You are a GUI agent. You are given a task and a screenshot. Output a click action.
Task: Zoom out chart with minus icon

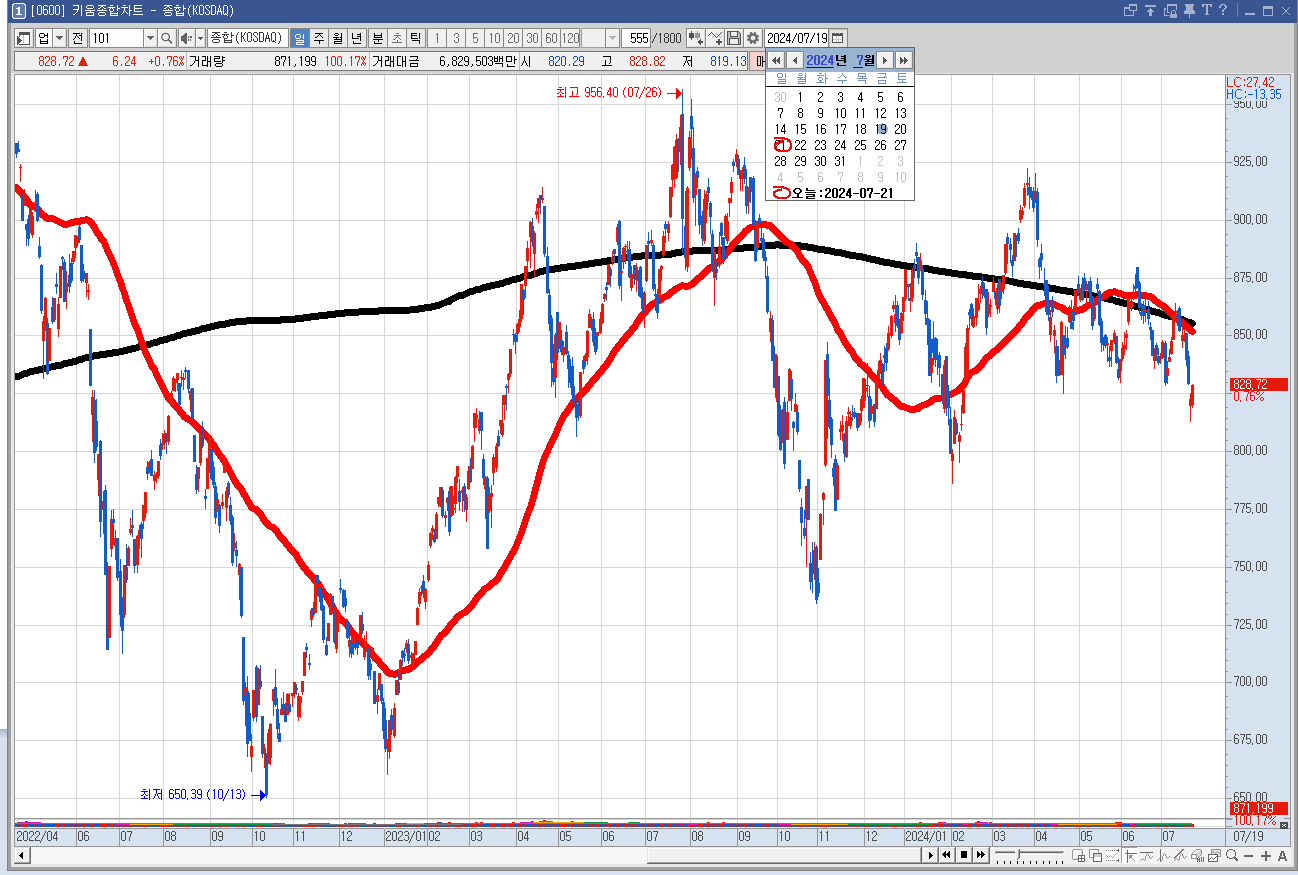[1249, 856]
